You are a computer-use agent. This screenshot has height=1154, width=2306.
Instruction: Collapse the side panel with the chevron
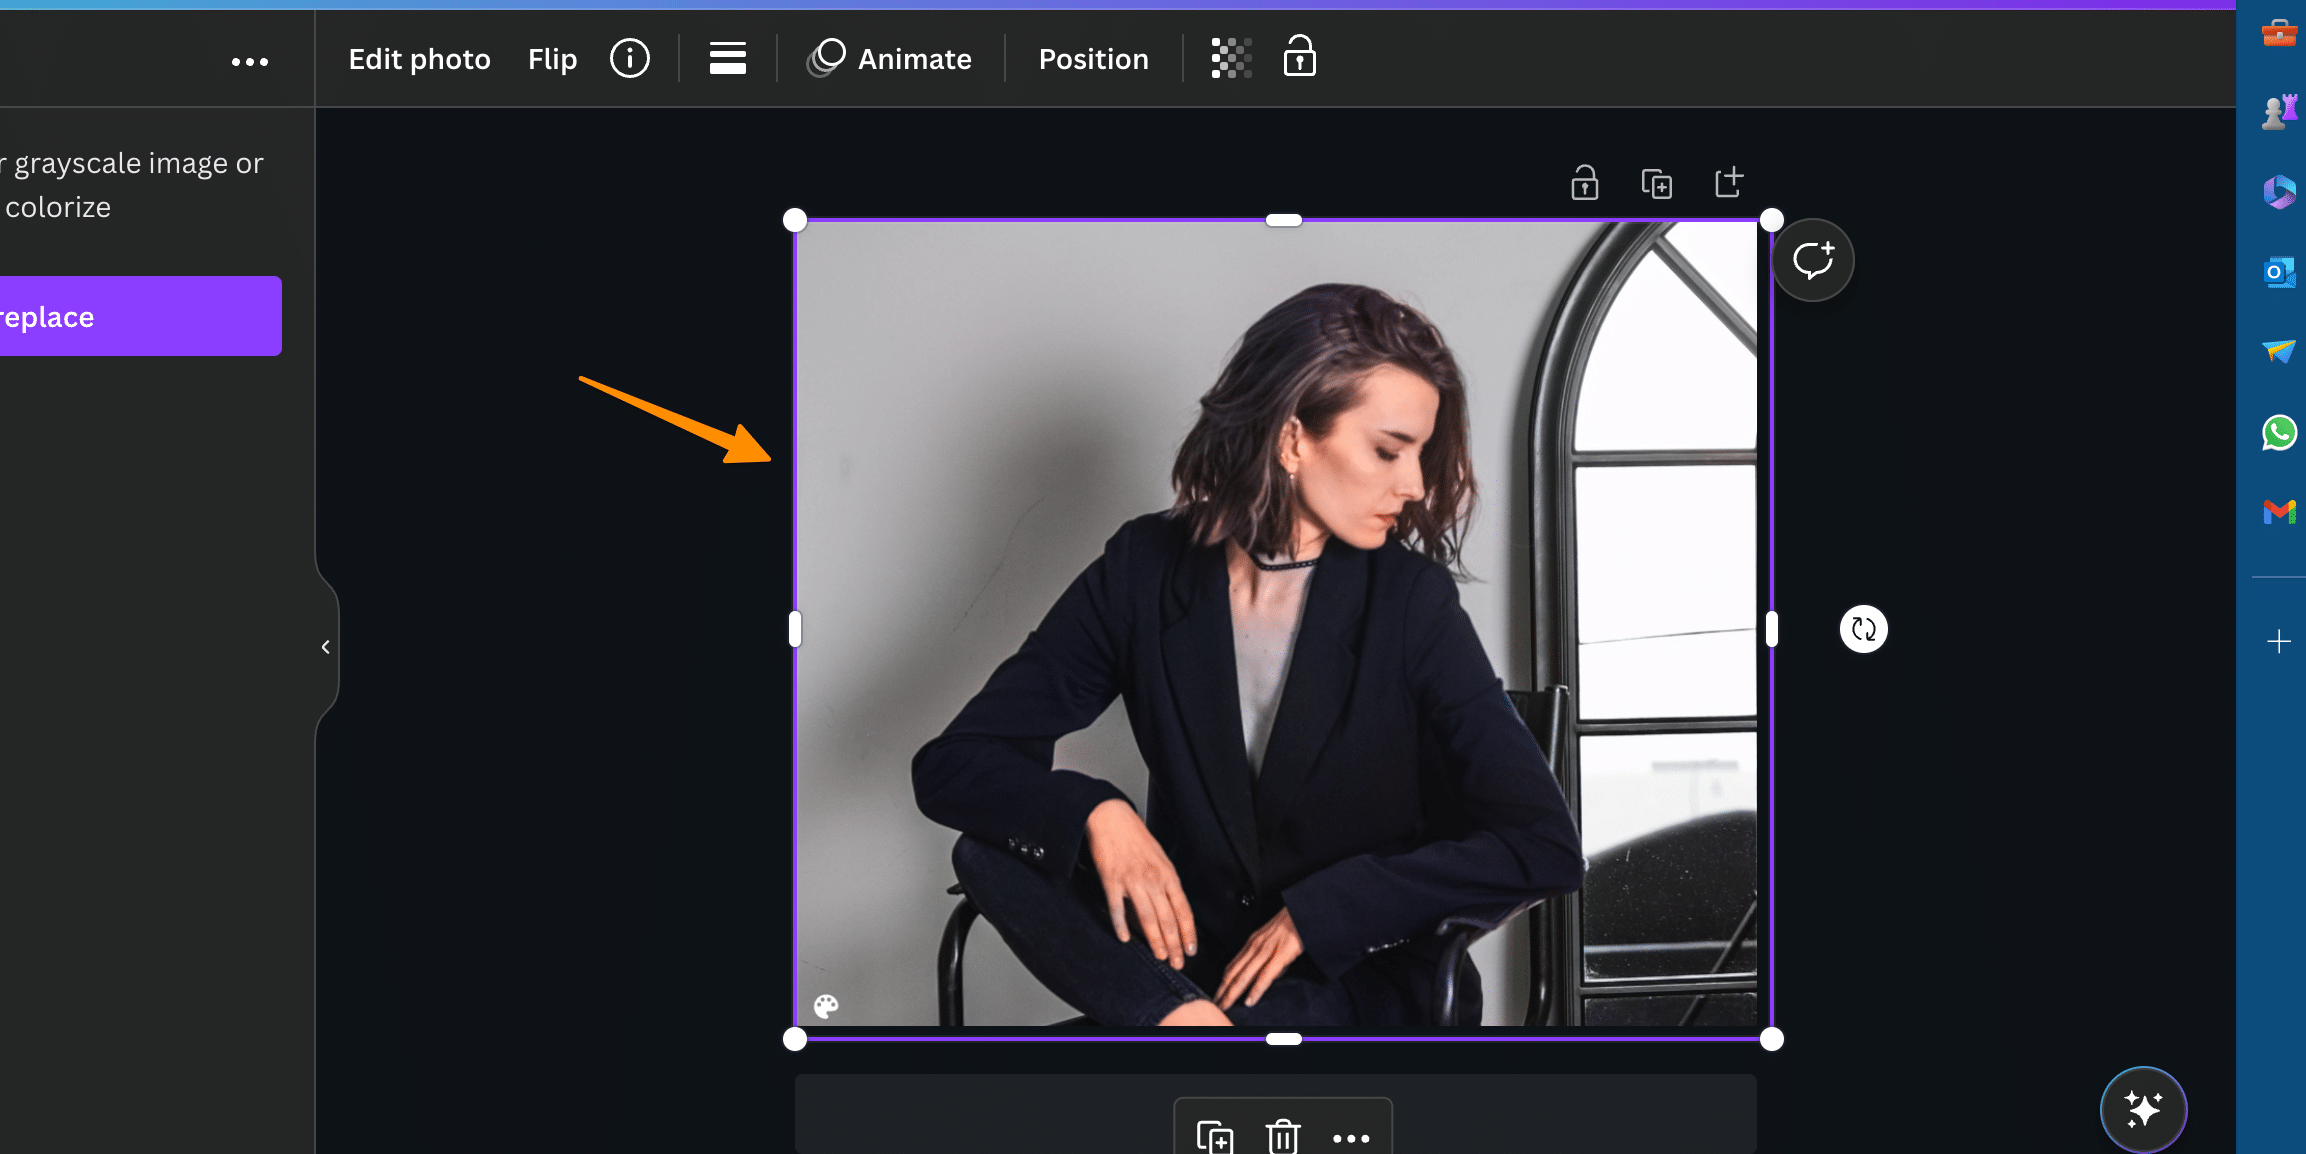pos(326,647)
